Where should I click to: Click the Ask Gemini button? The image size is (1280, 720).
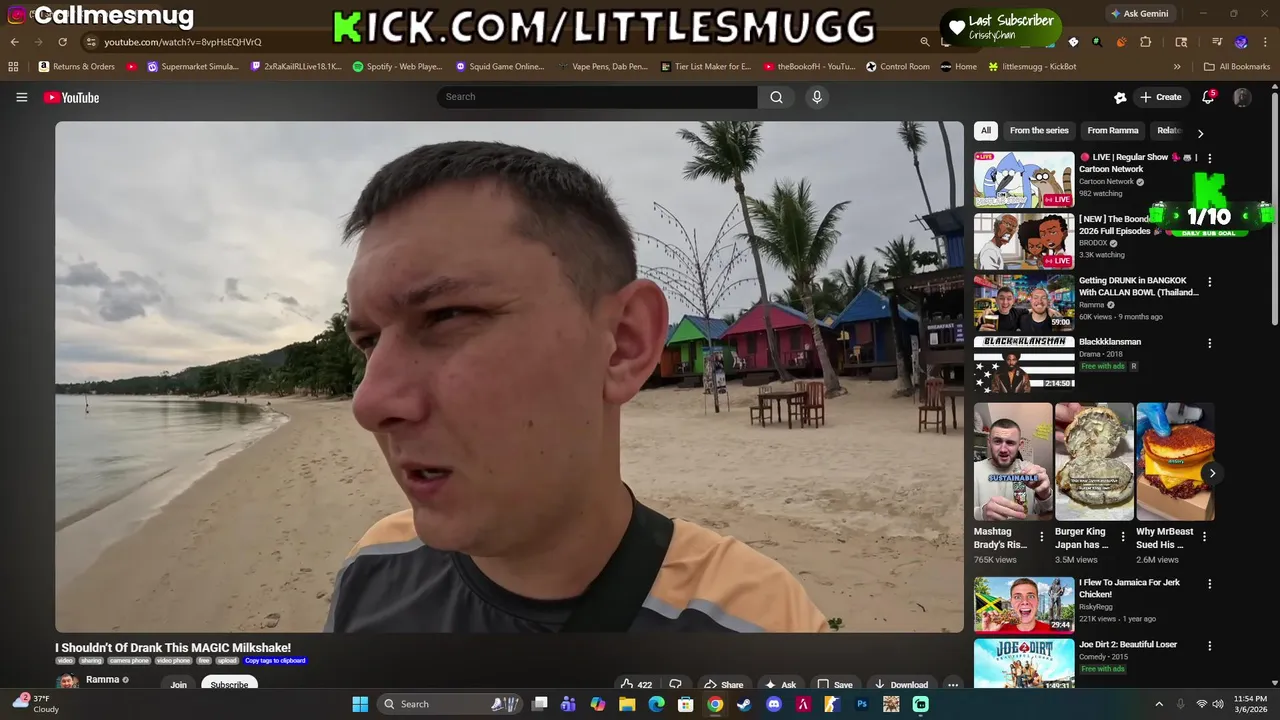[x=1139, y=14]
